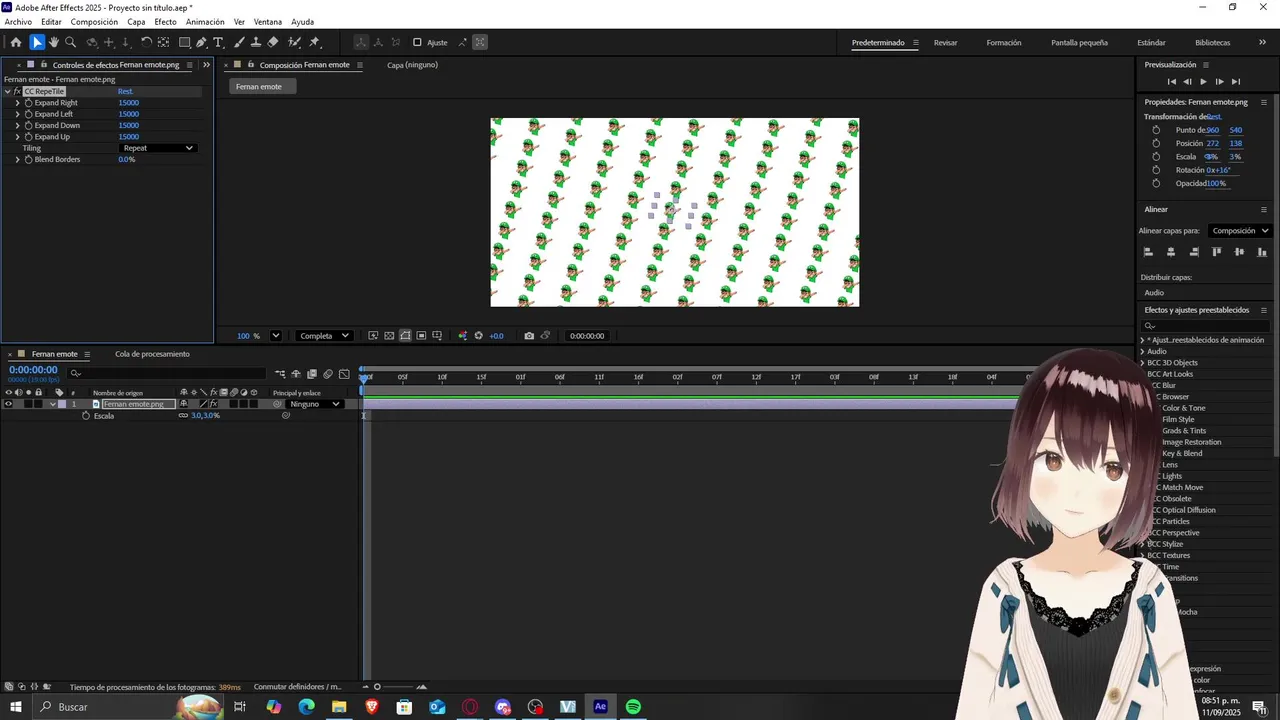Select the Puppet Pin tool
Screen dimensions: 1280x720
tap(314, 42)
